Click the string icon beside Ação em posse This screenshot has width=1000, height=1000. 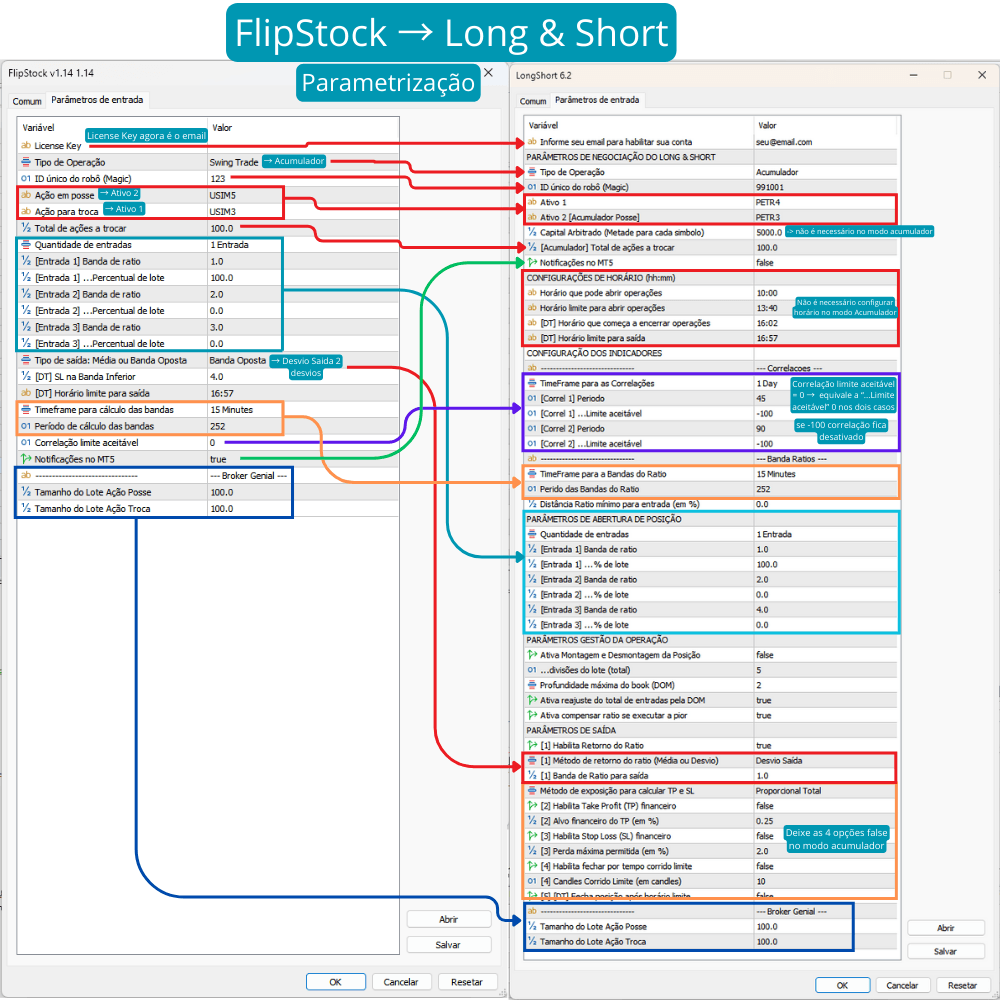coord(26,195)
